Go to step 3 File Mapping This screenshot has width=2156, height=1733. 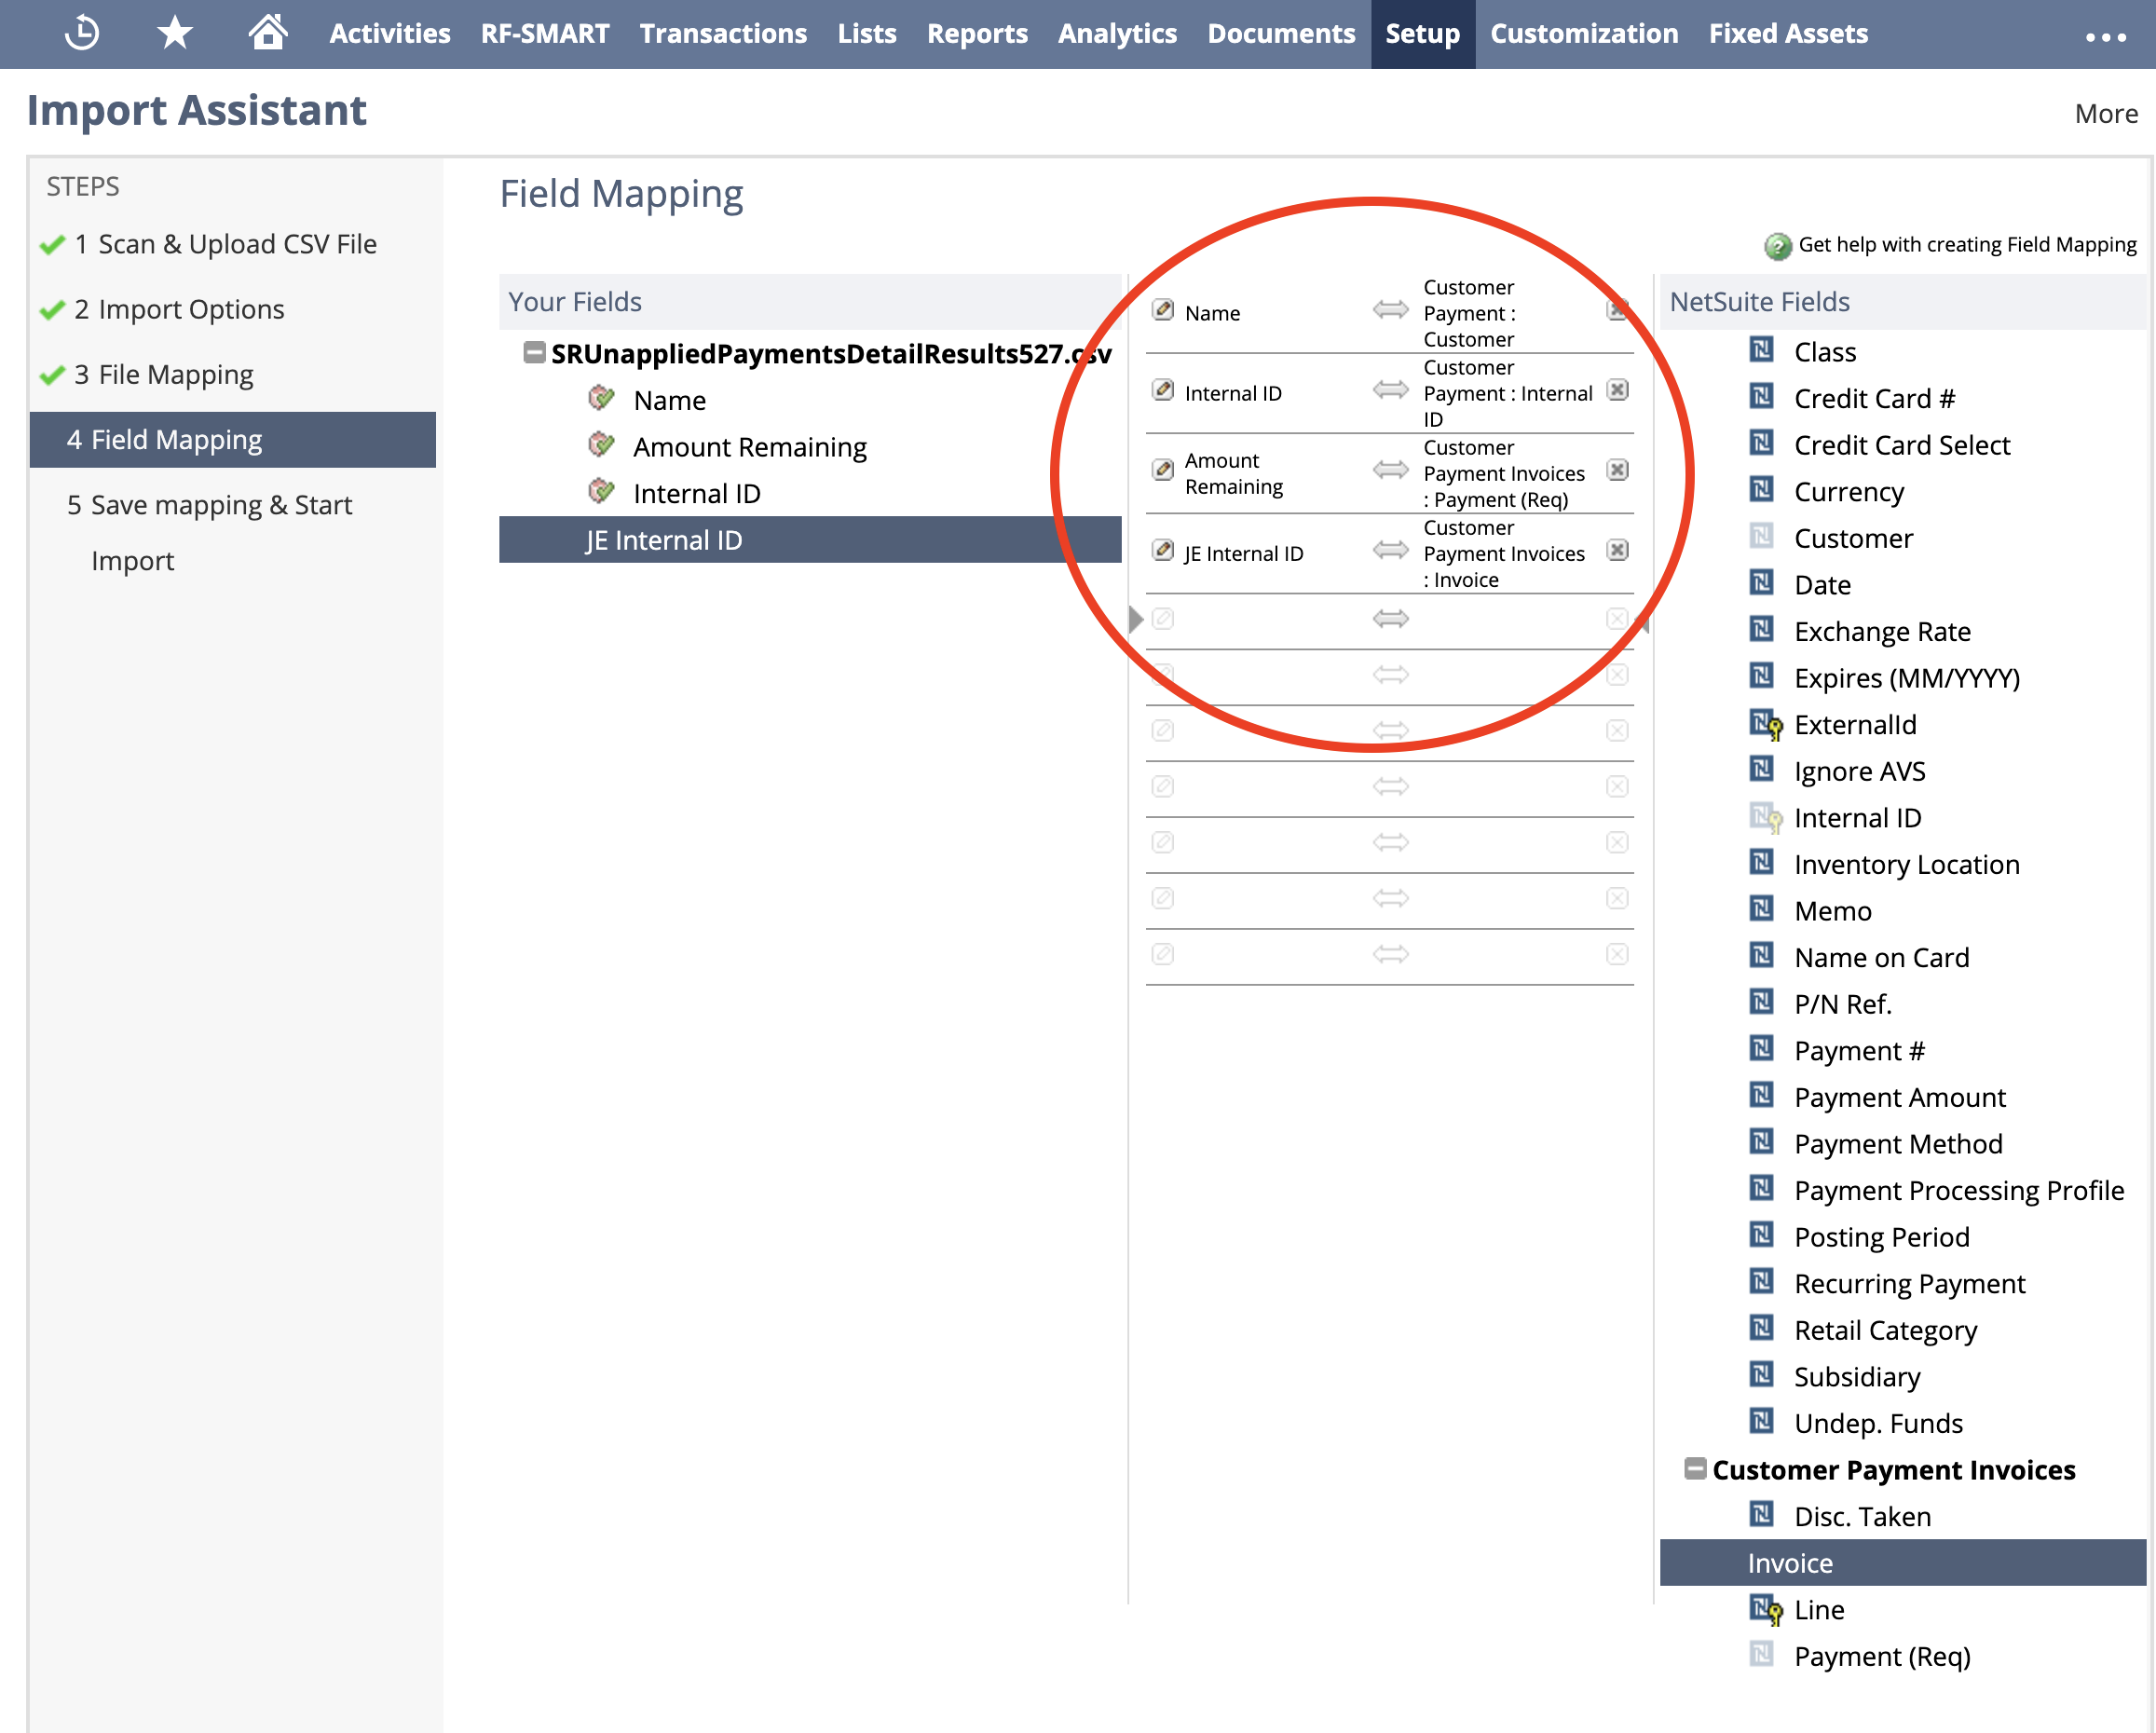175,375
